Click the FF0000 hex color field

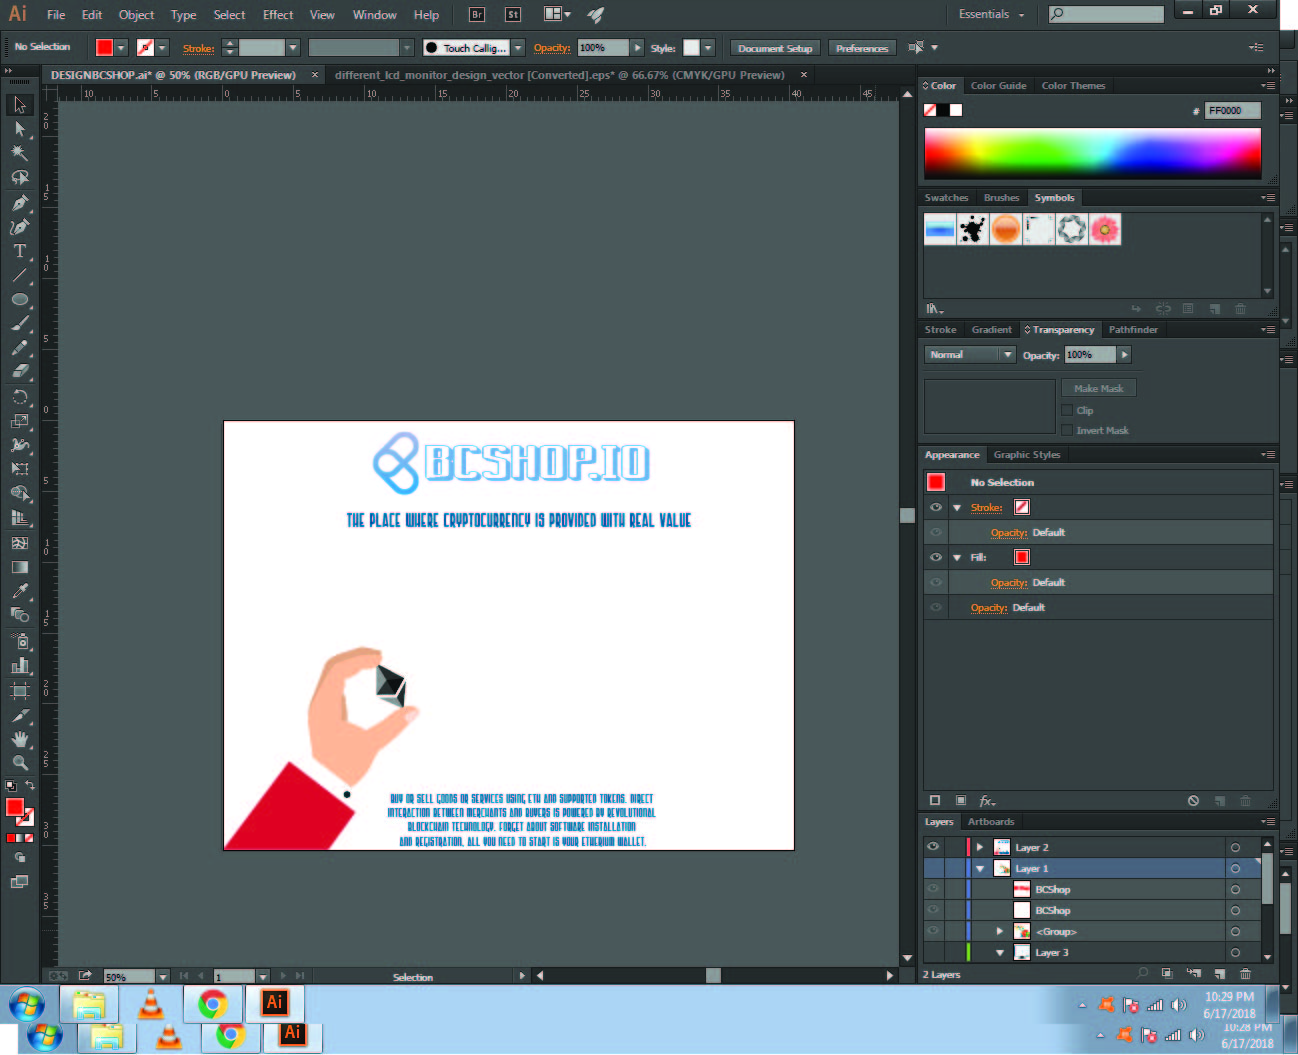coord(1232,111)
